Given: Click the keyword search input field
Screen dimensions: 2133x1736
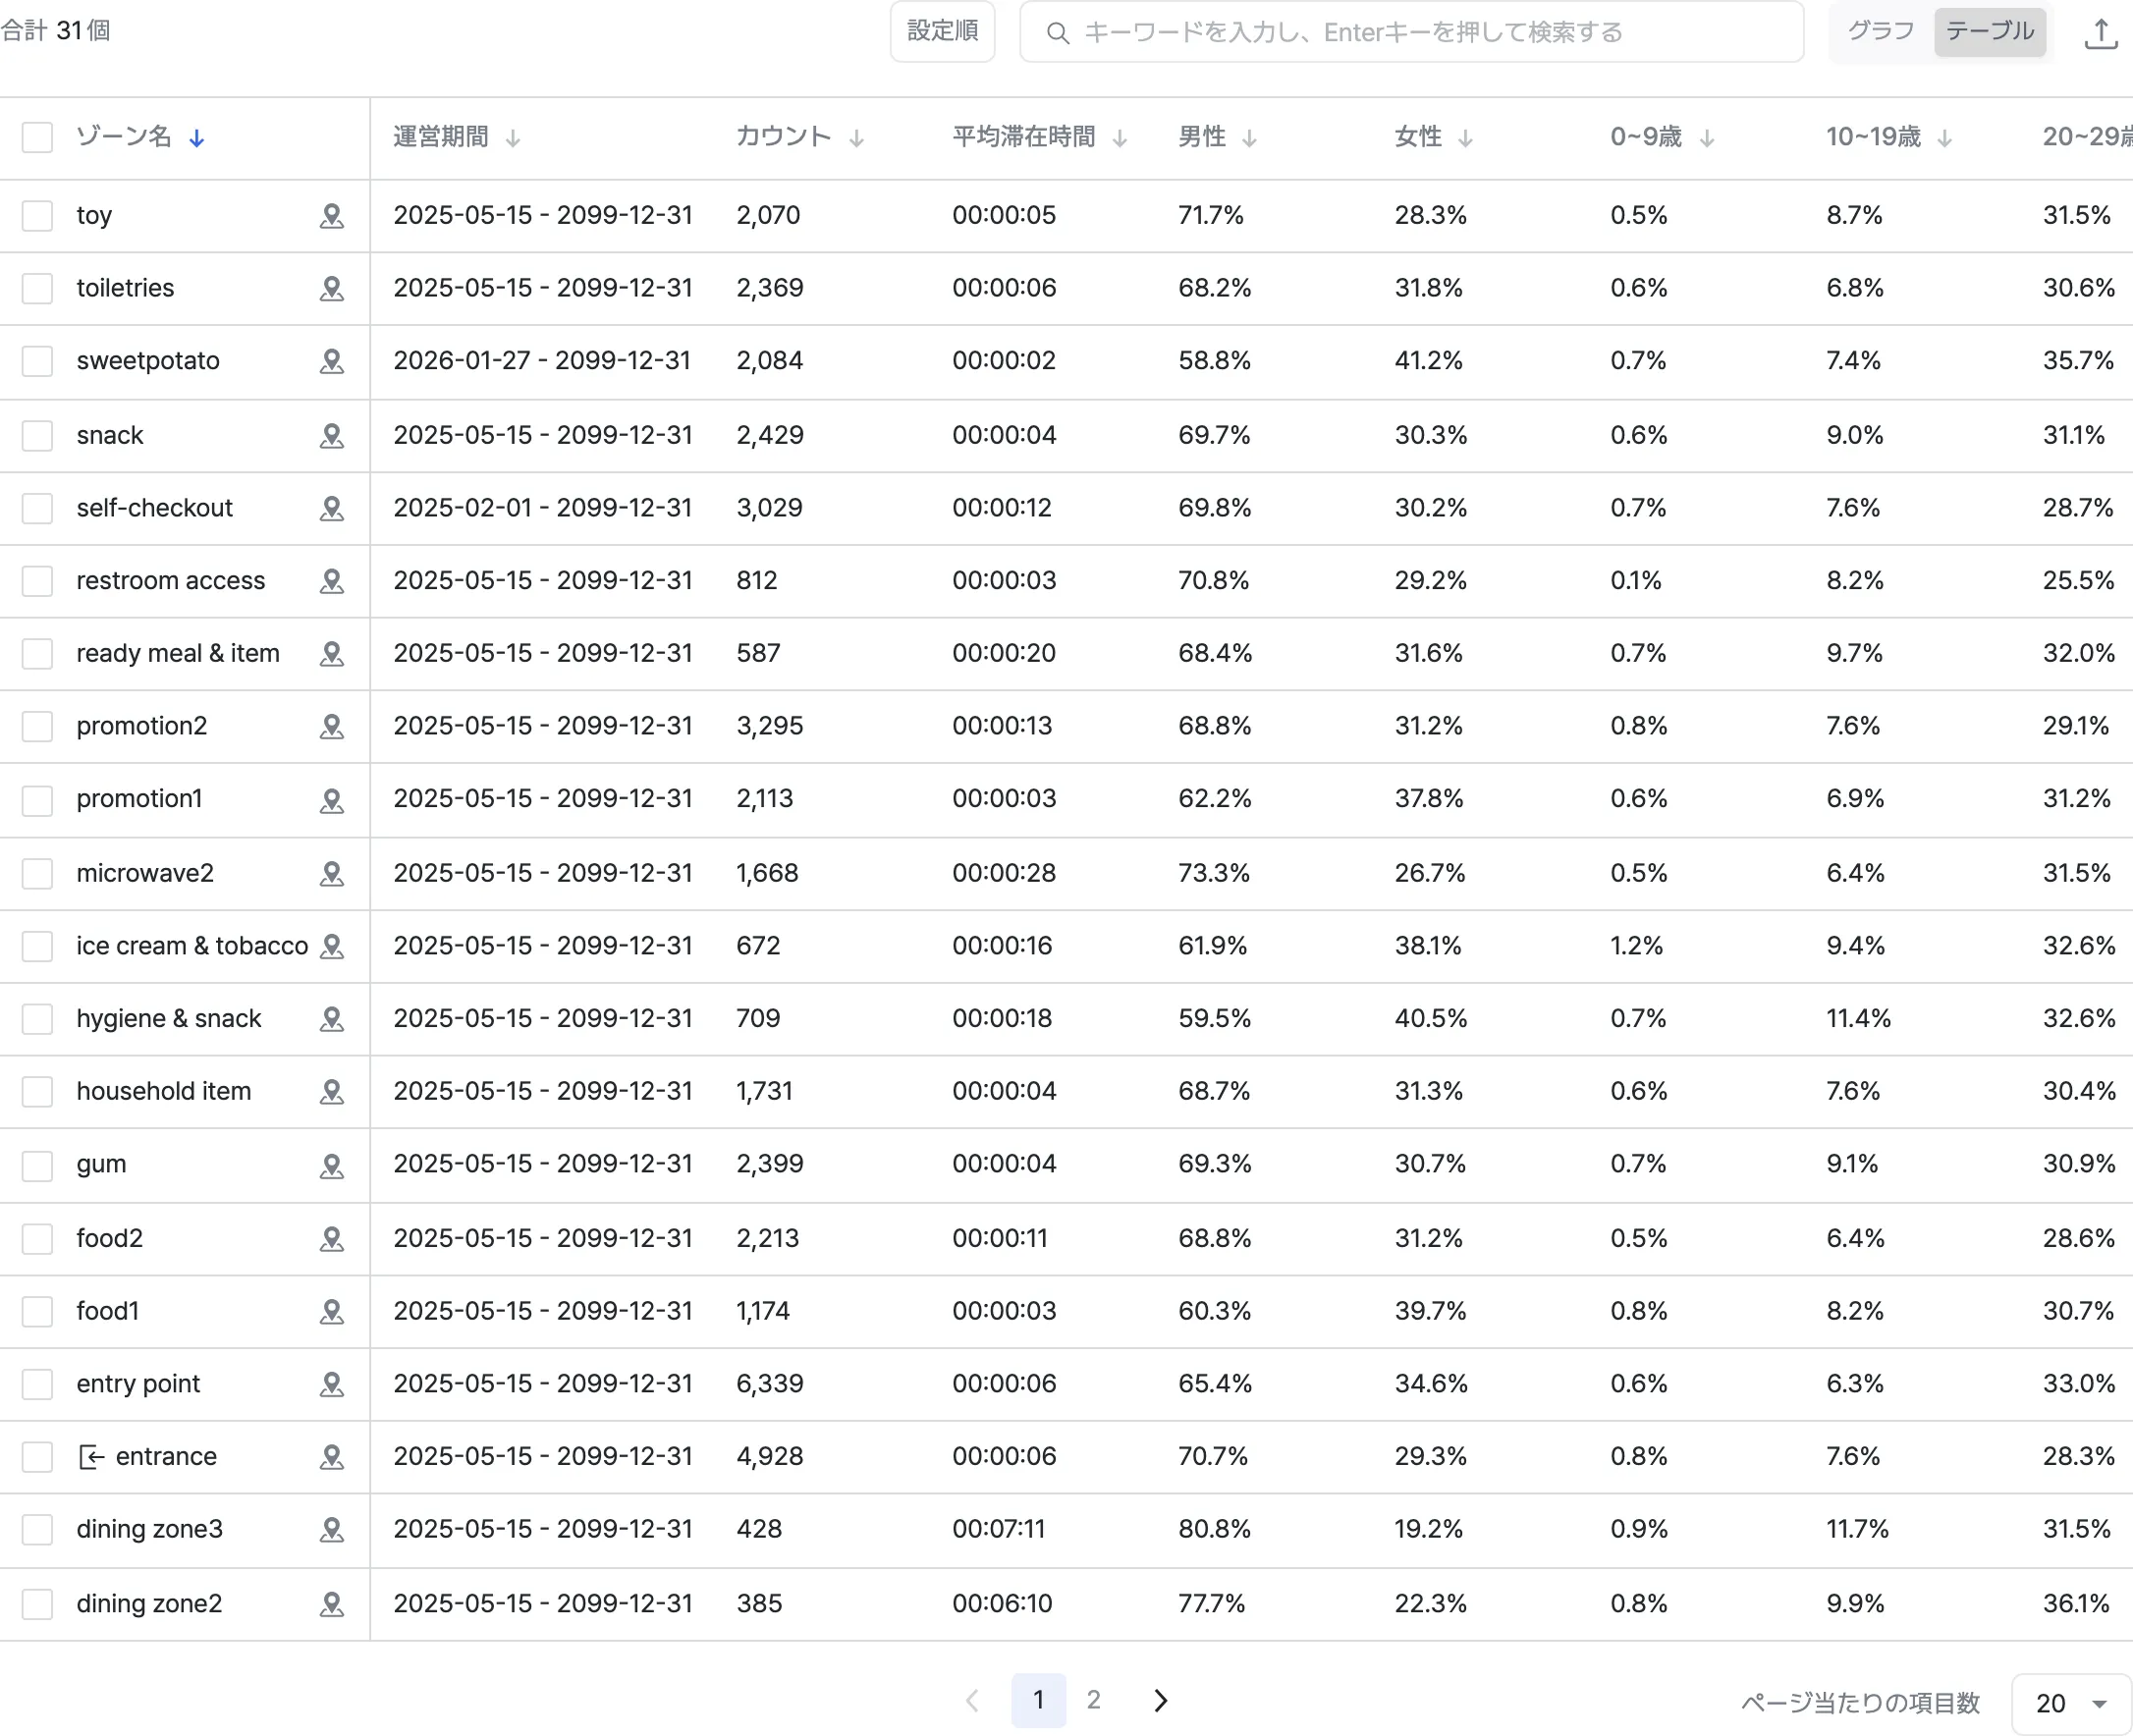Looking at the screenshot, I should 1411,33.
